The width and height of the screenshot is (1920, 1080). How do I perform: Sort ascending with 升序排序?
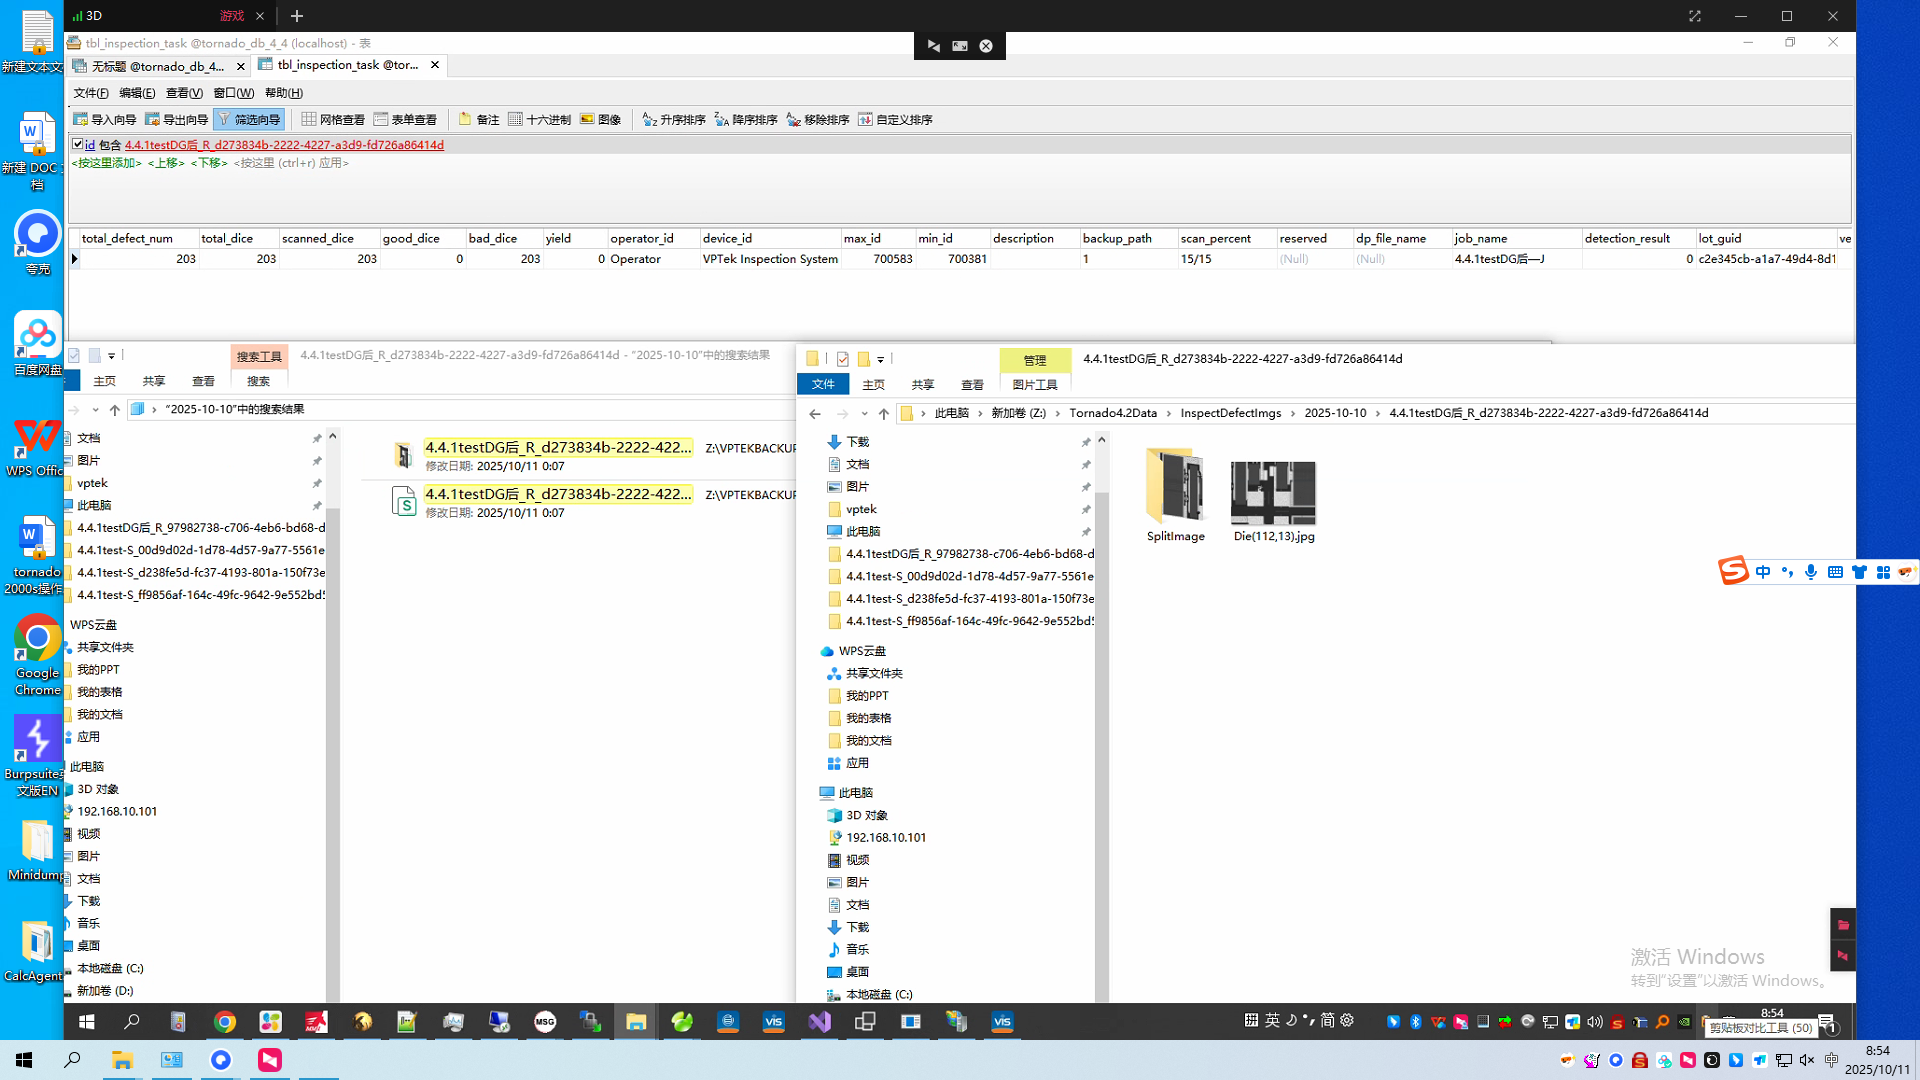(x=673, y=120)
